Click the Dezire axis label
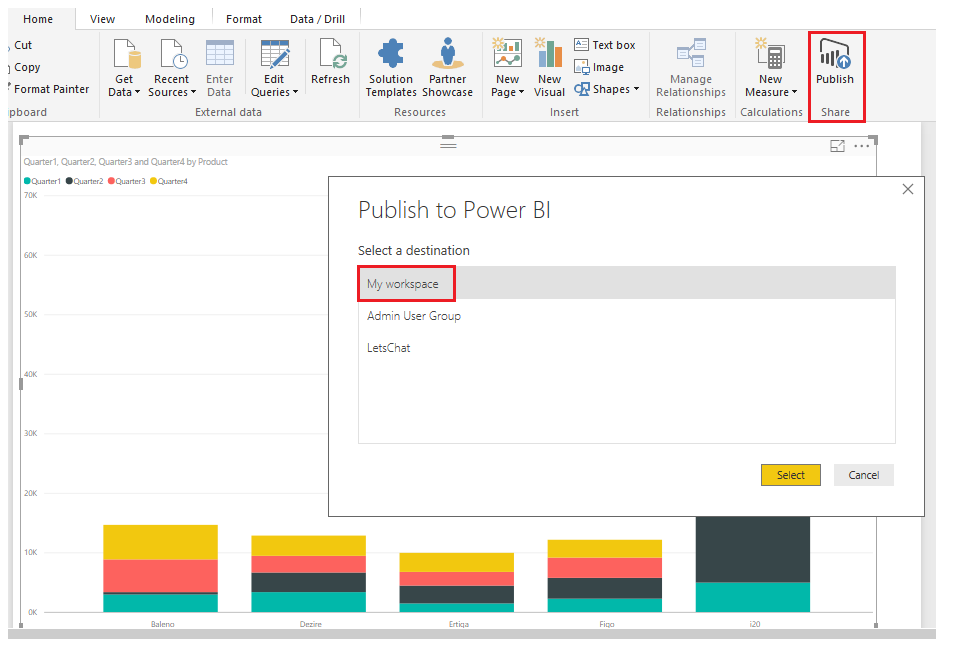 pos(310,624)
